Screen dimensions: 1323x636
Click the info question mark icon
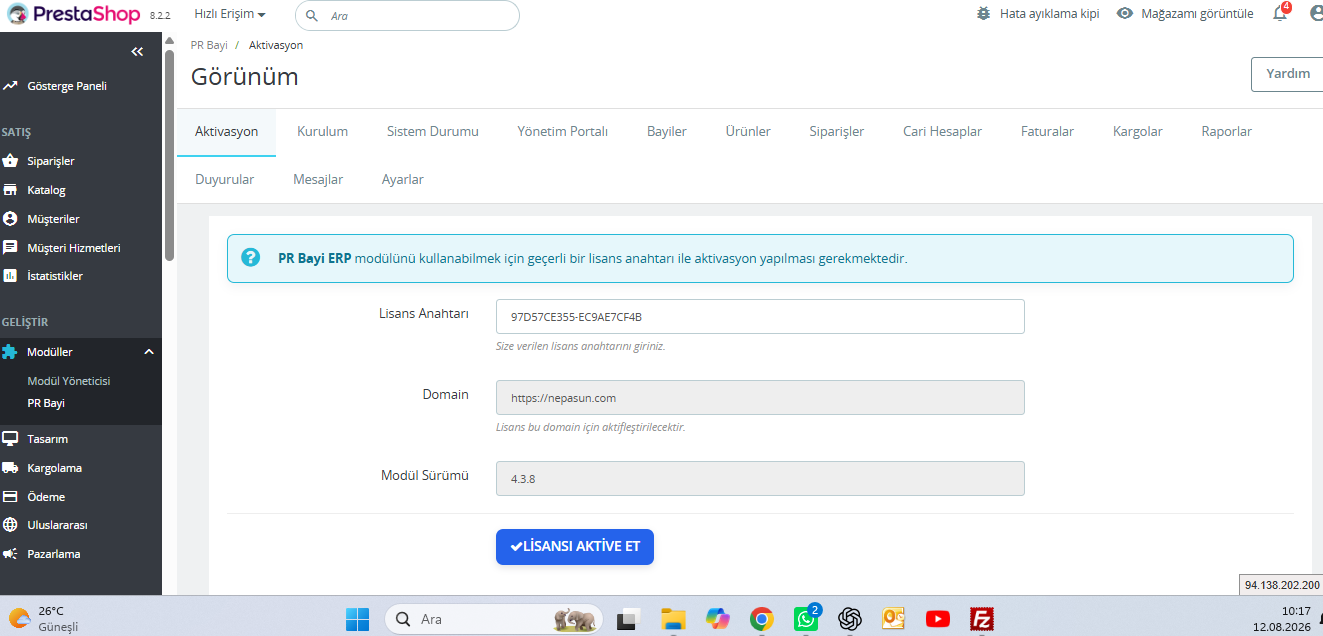coord(250,258)
